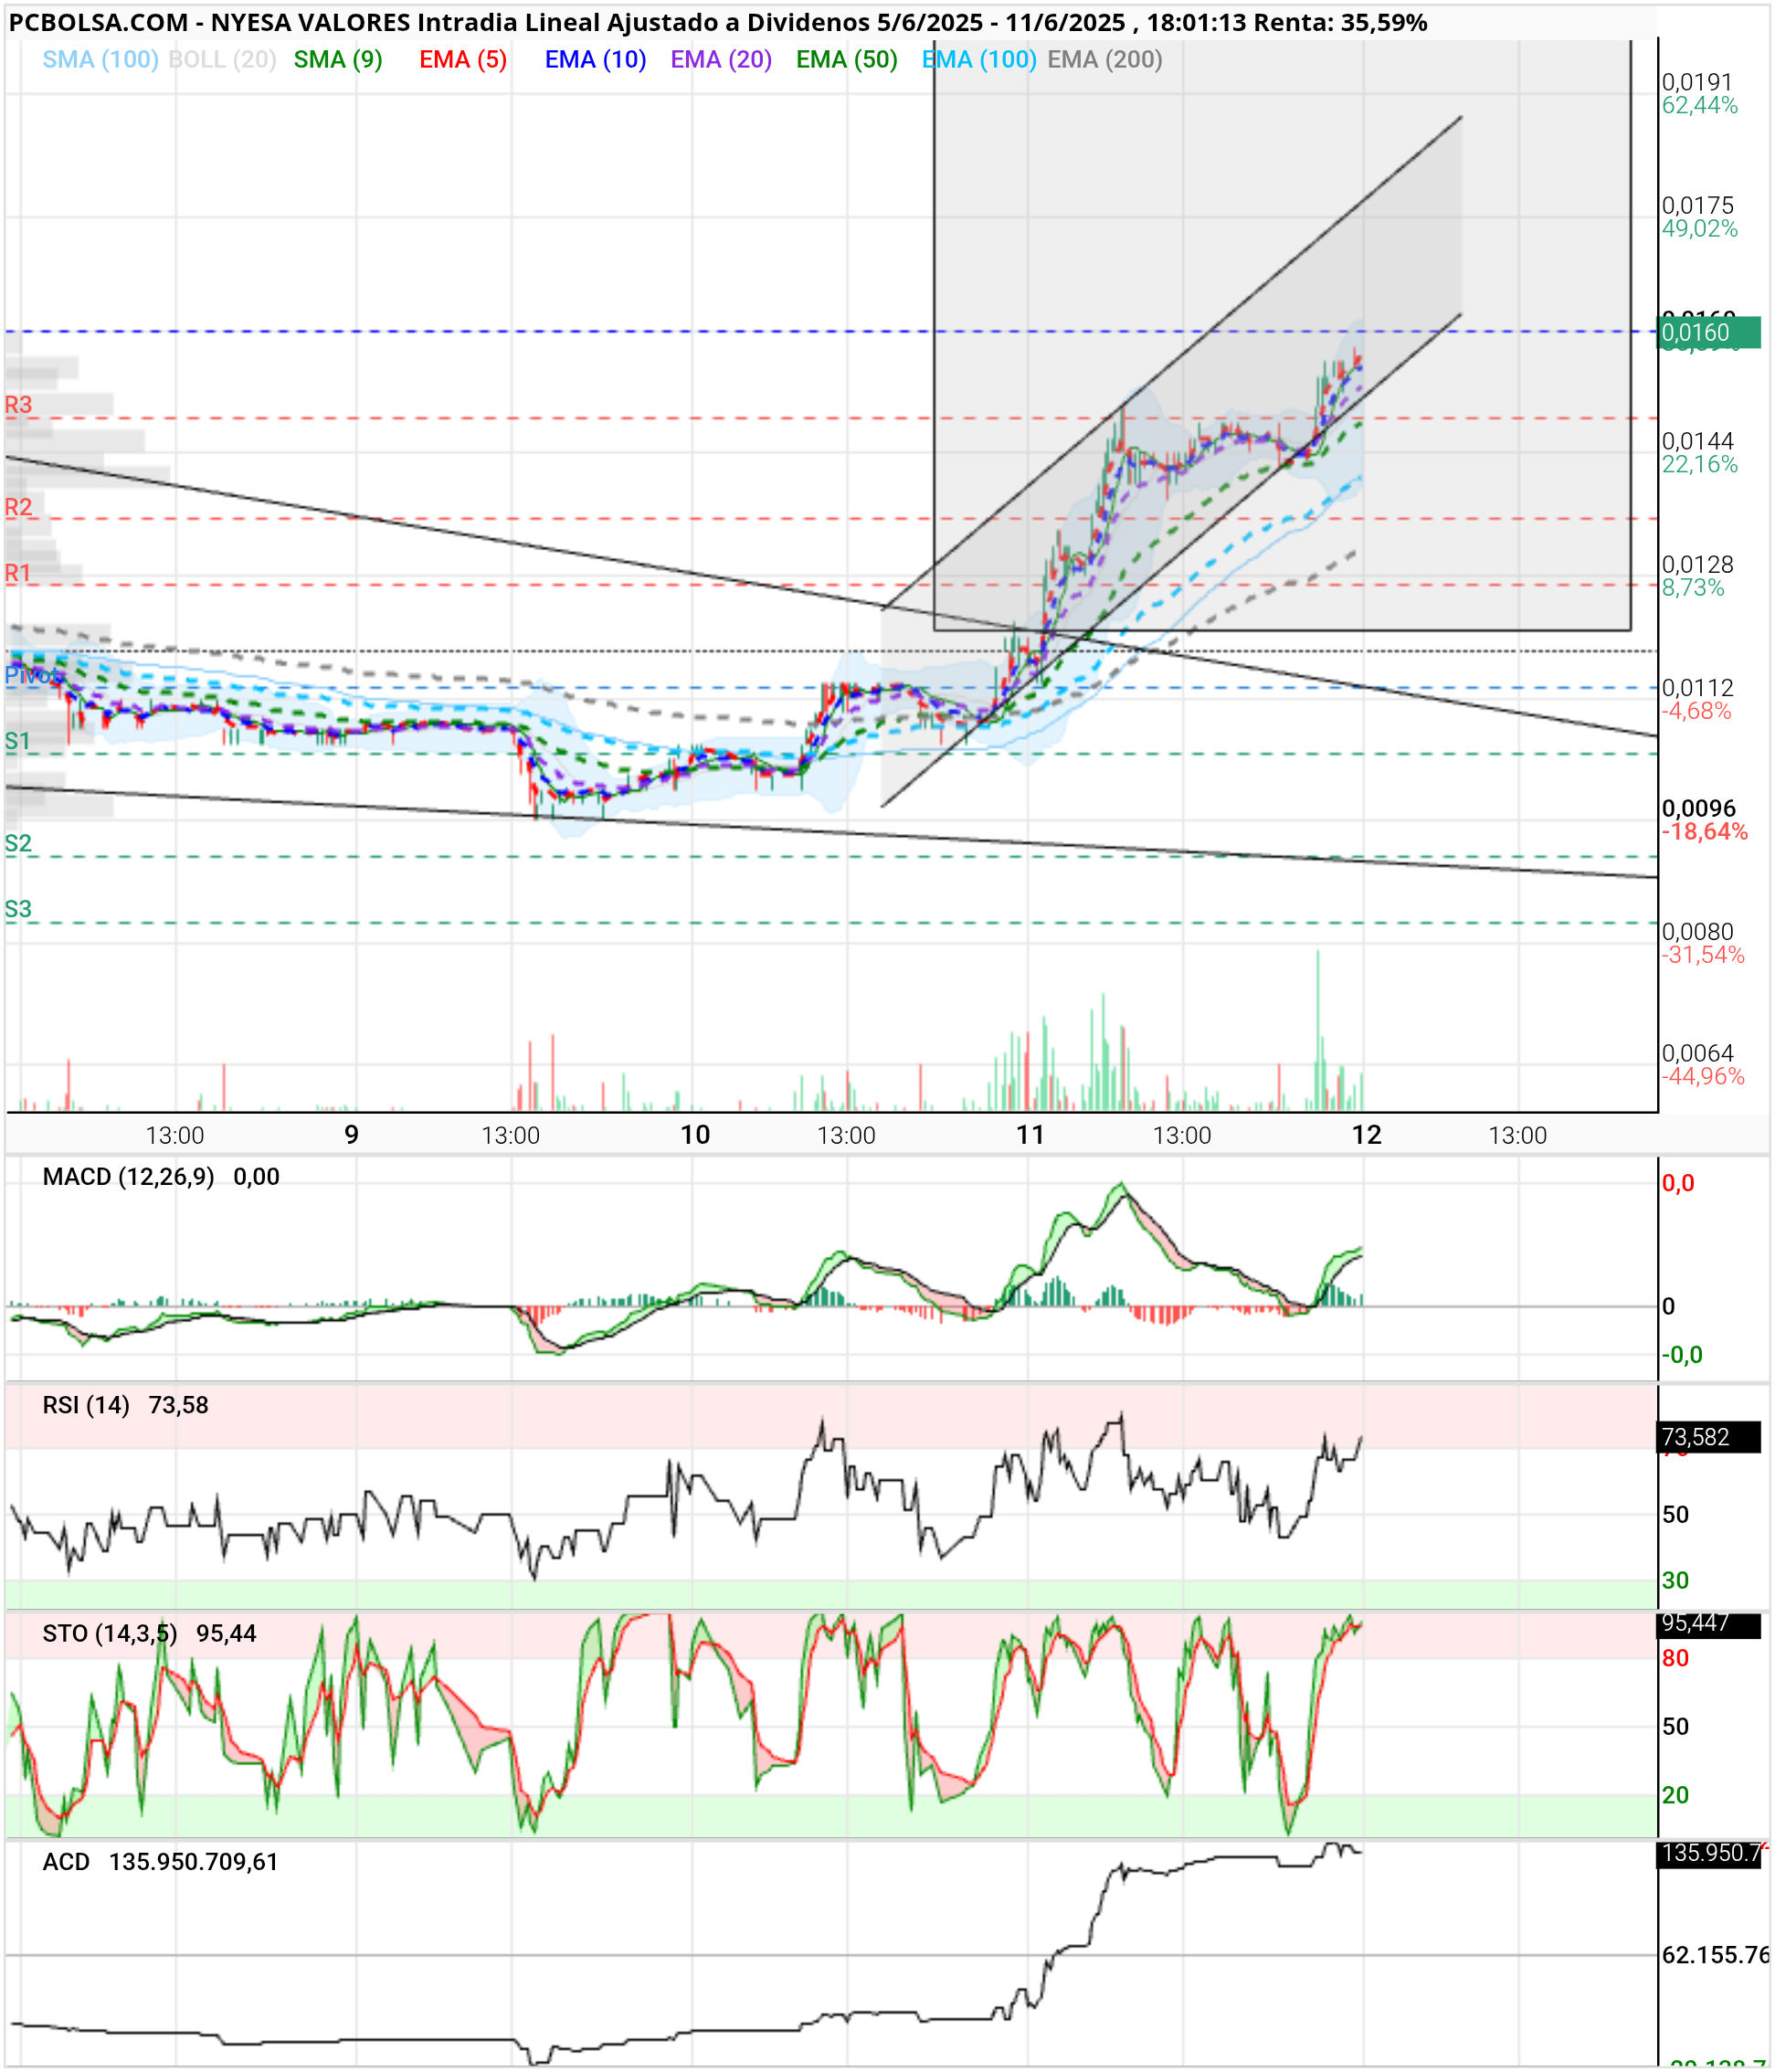Viewport: 1775px width, 2072px height.
Task: Select day 11 on the time axis
Action: (1030, 1135)
